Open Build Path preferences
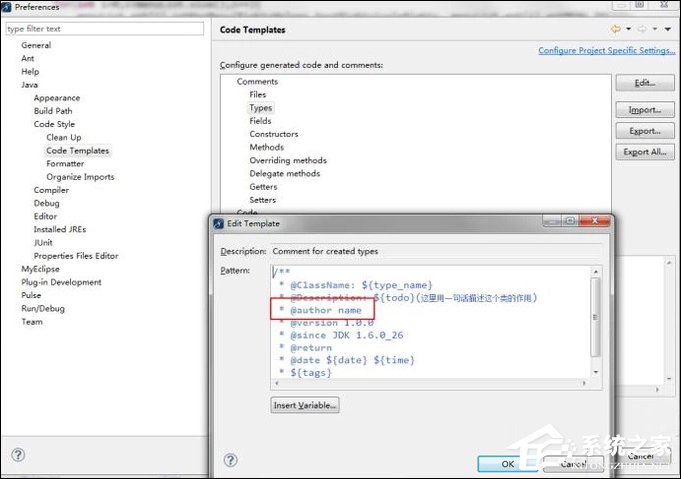Viewport: 681px width, 479px height. [53, 111]
